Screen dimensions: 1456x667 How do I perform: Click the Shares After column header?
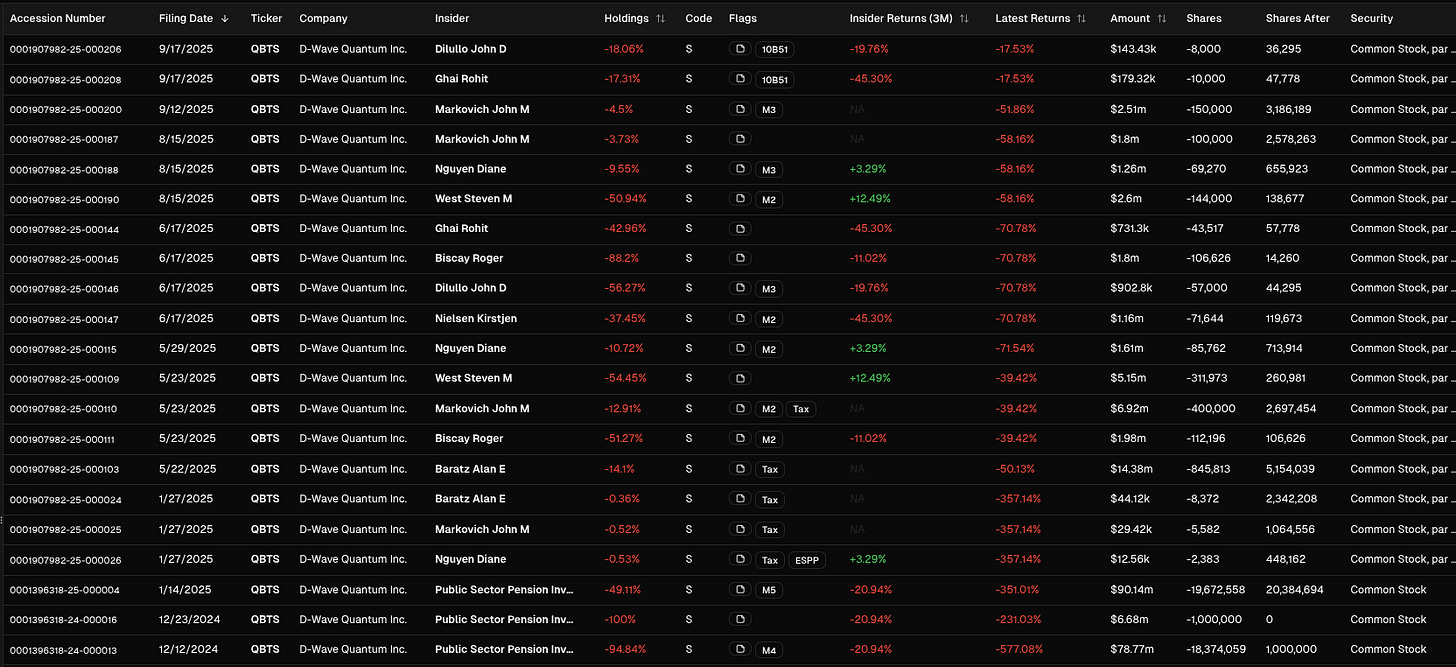[x=1297, y=19]
